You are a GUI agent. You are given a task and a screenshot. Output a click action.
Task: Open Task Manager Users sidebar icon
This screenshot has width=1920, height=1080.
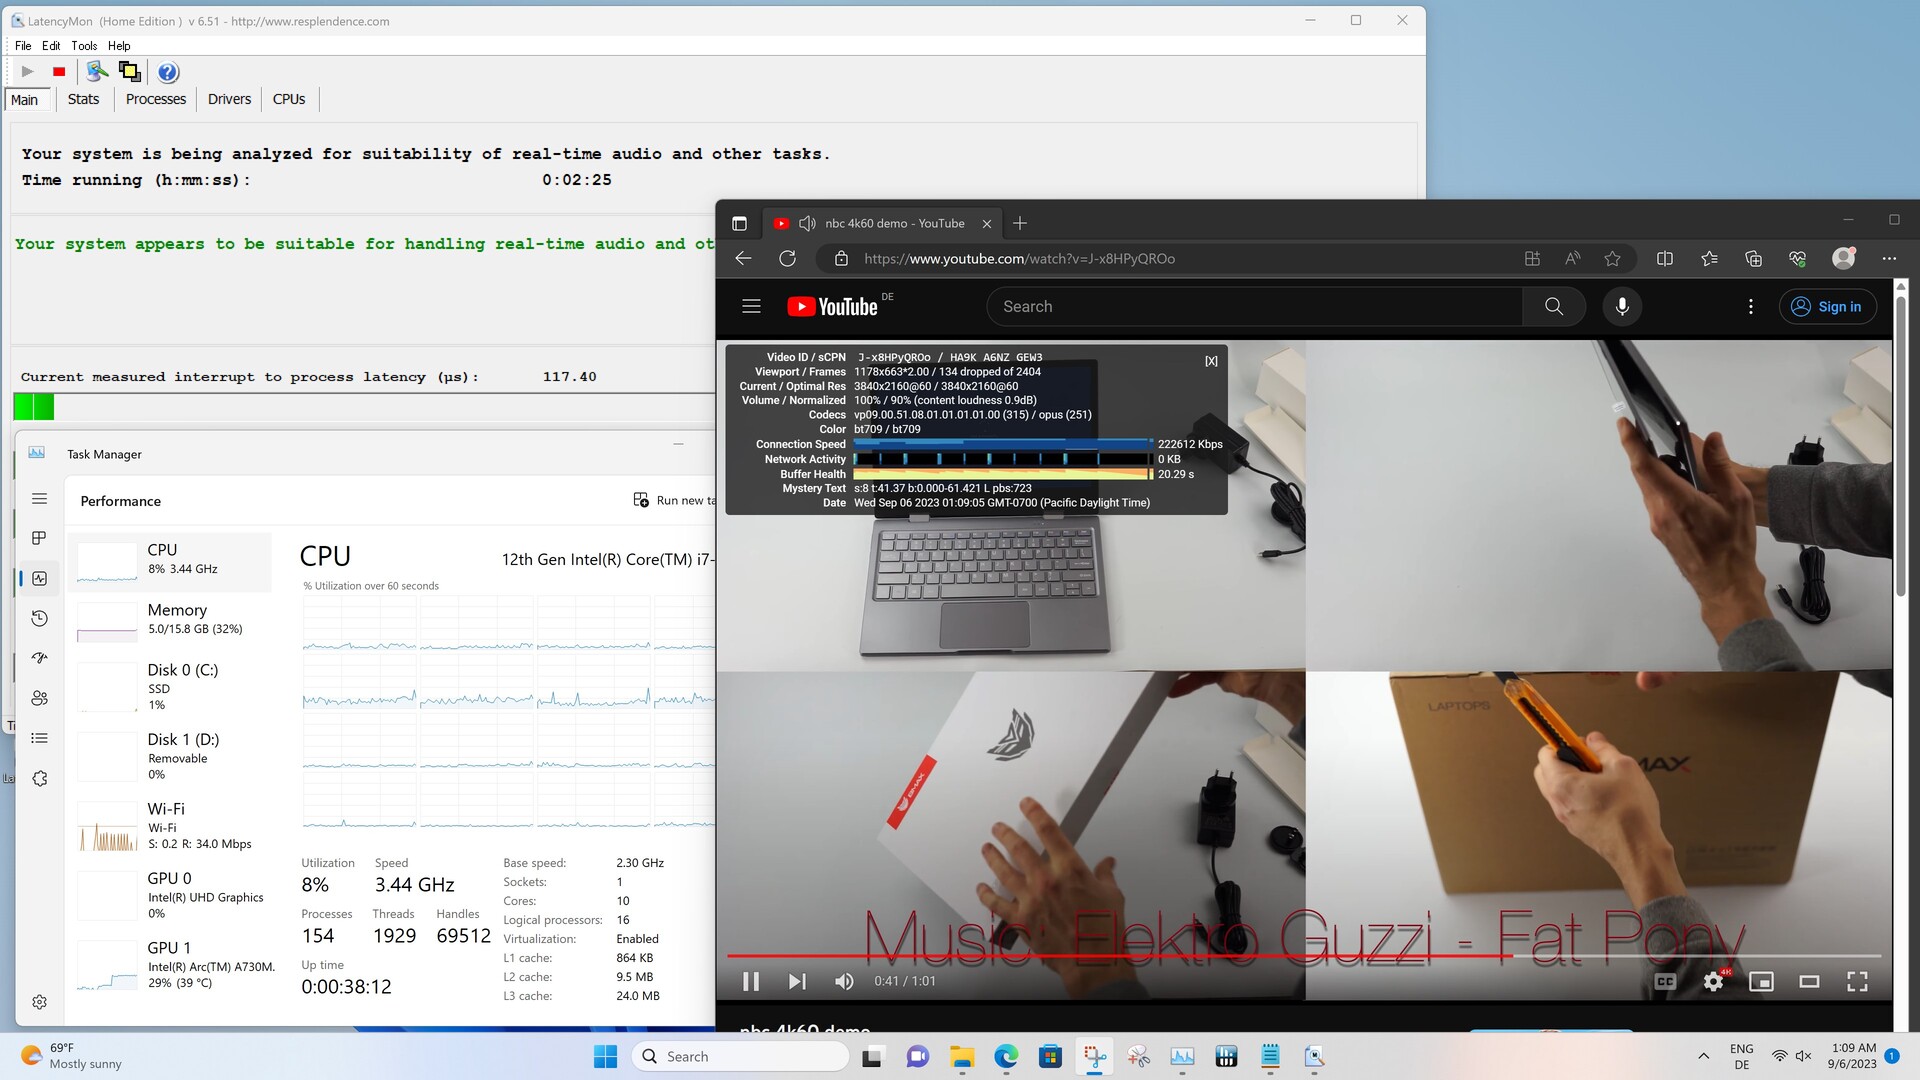click(39, 698)
